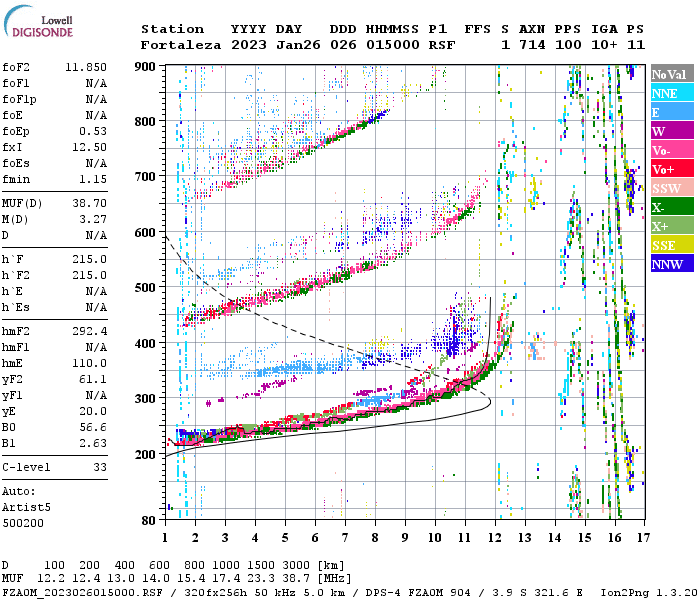The height and width of the screenshot is (600, 700).
Task: Click the MUF 38.7 value for 3000 km
Action: point(296,579)
